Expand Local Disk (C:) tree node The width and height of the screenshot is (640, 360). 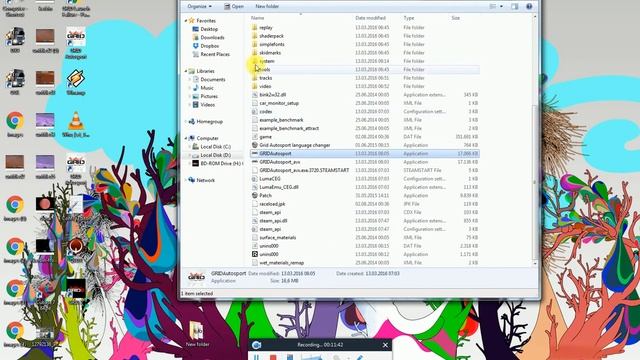point(189,147)
